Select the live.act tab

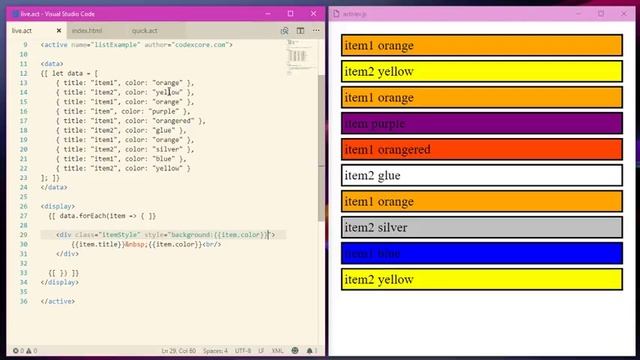point(22,31)
